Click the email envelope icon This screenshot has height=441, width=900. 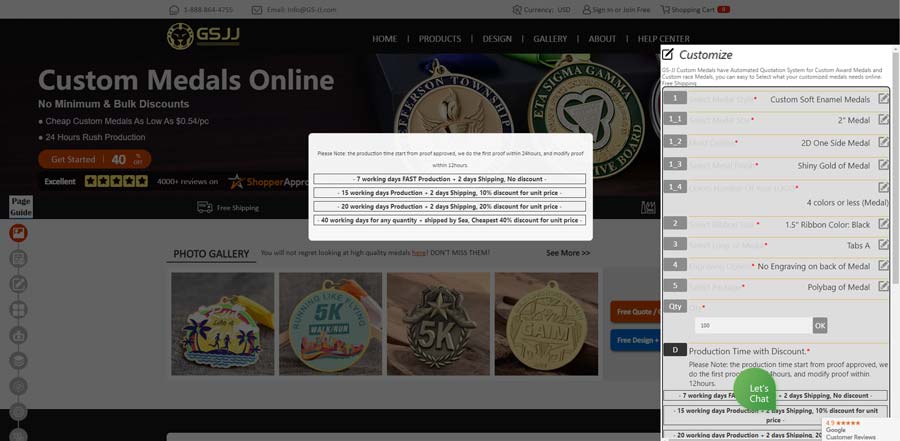[257, 10]
